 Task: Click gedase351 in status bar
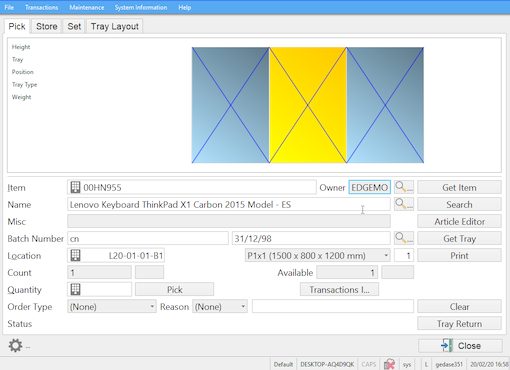pos(449,364)
